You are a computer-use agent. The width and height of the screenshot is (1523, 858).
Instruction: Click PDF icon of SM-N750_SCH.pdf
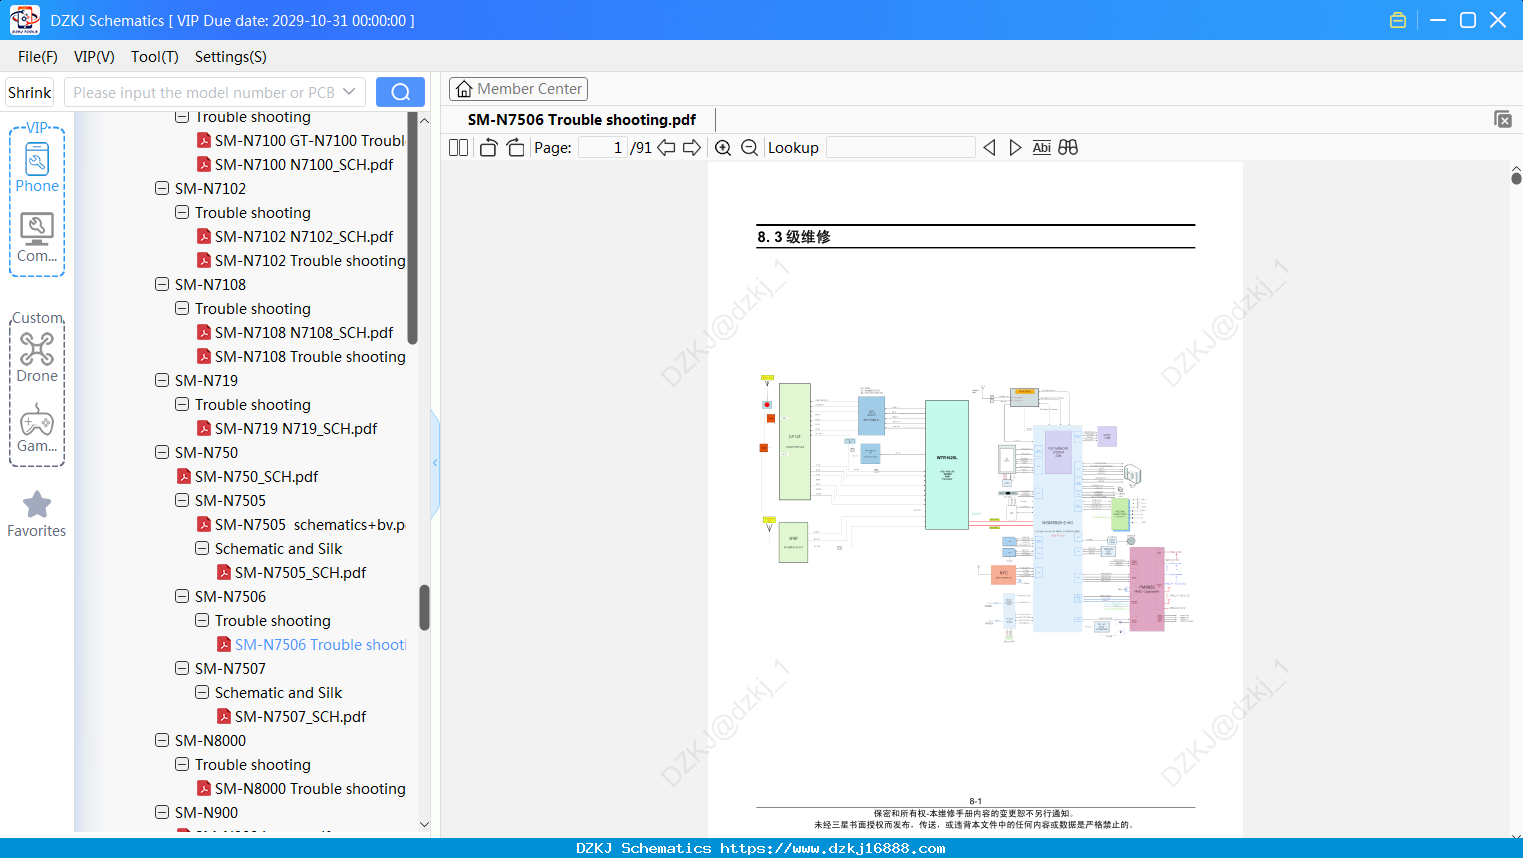(184, 477)
